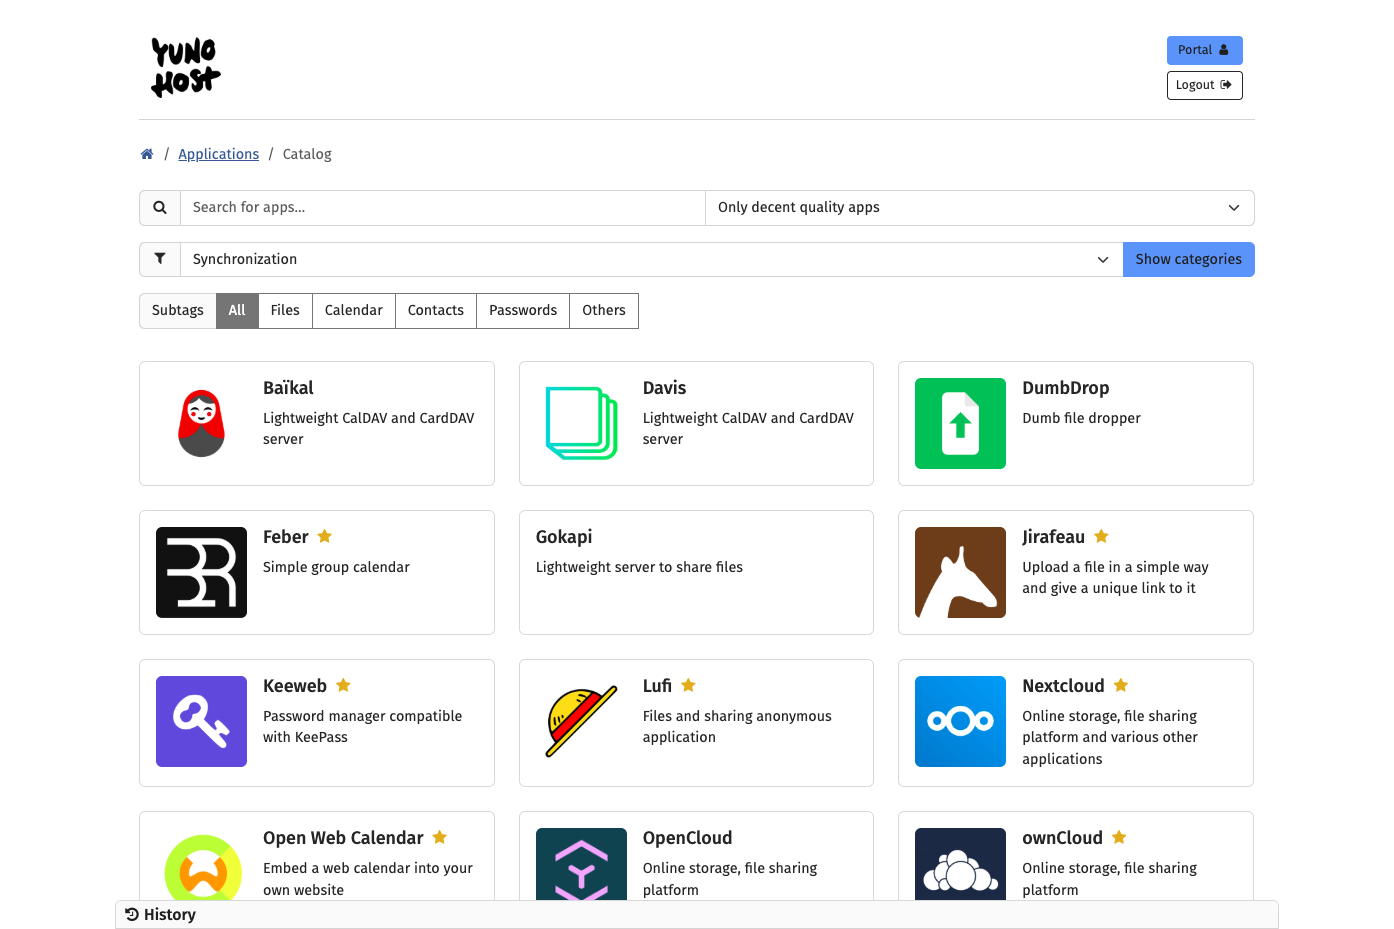Image resolution: width=1394 pixels, height=929 pixels.
Task: Select the All subtag
Action: (x=237, y=311)
